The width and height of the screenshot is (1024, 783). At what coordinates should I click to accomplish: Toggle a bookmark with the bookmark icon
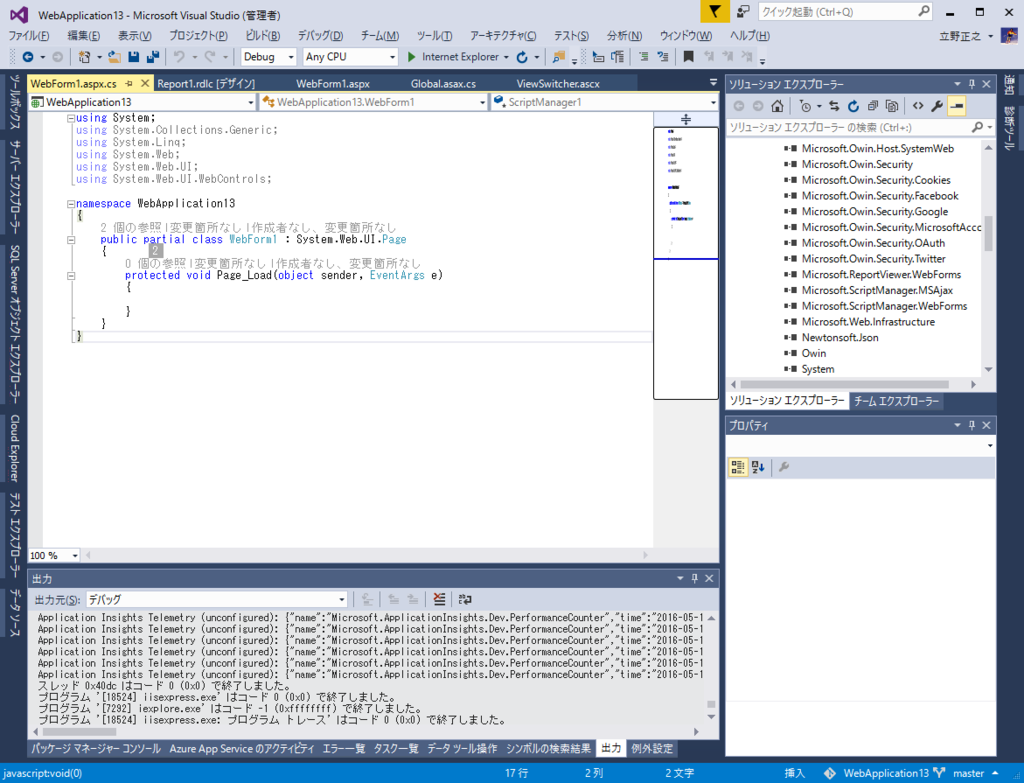click(688, 57)
